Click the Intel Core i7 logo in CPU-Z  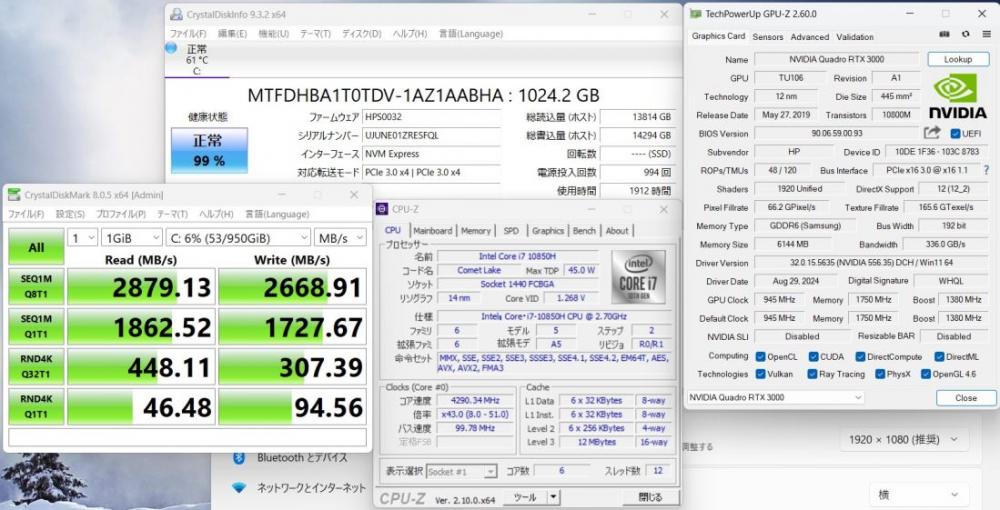pos(638,275)
